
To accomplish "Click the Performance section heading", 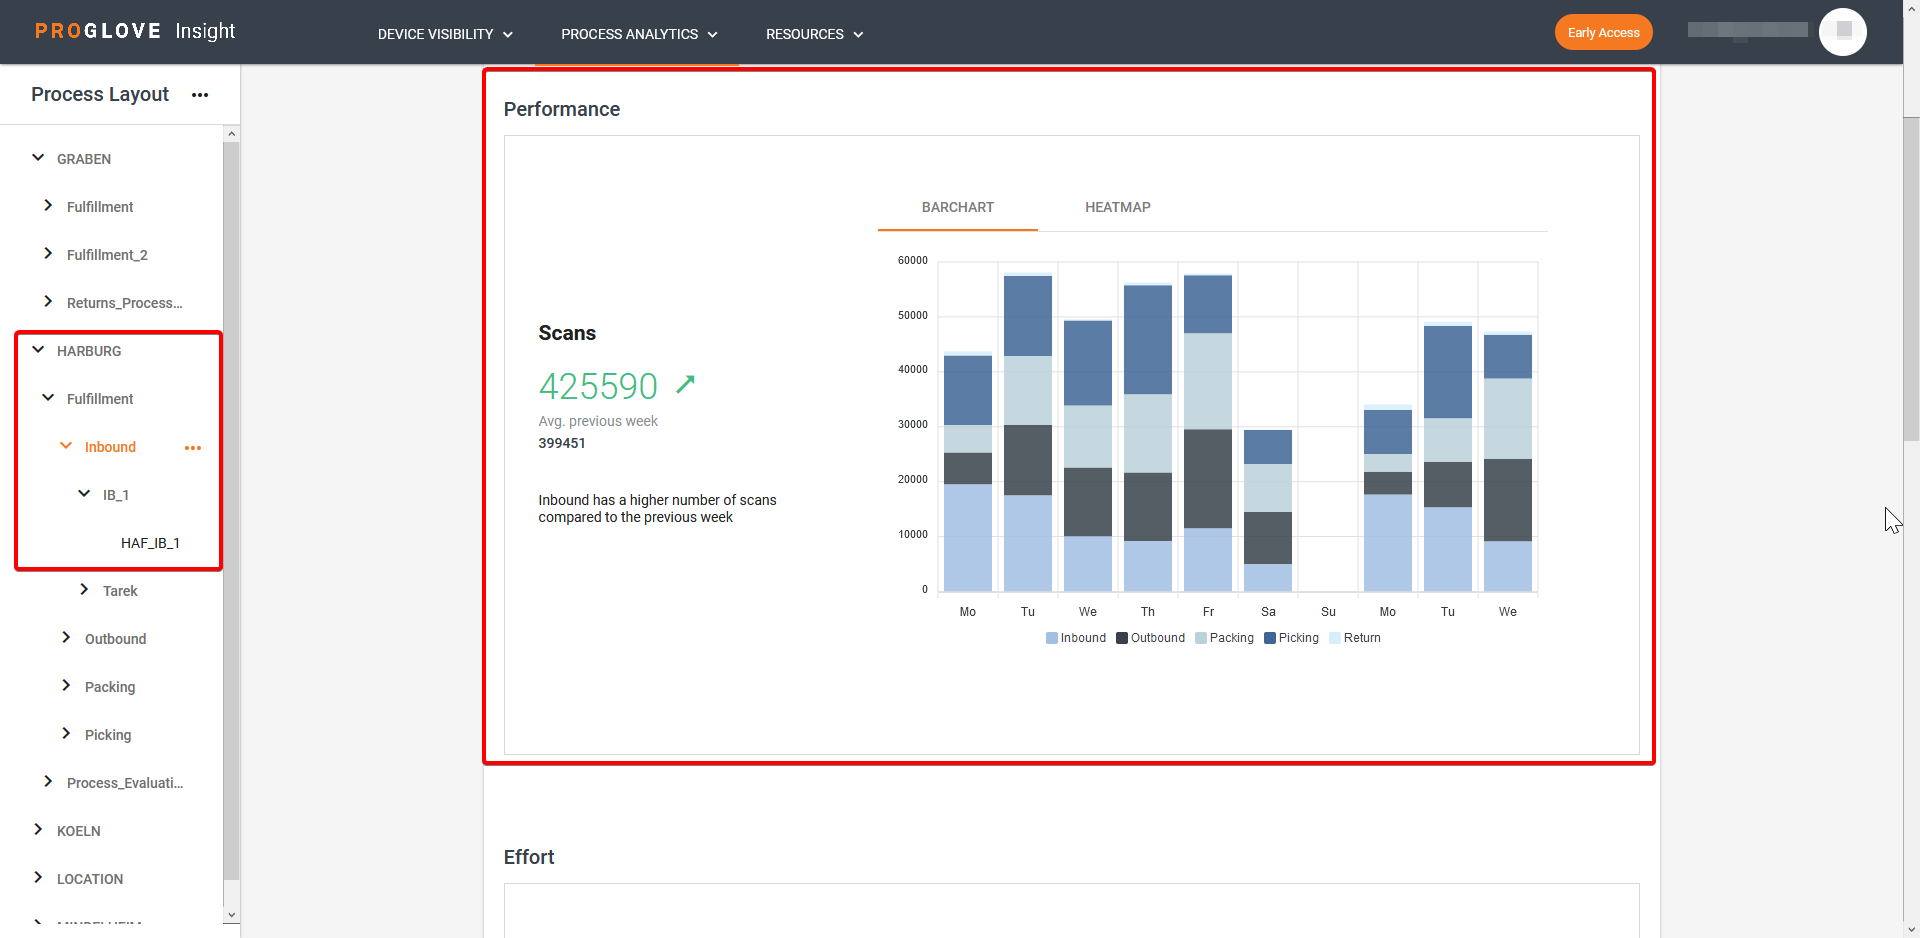I will click(x=562, y=109).
